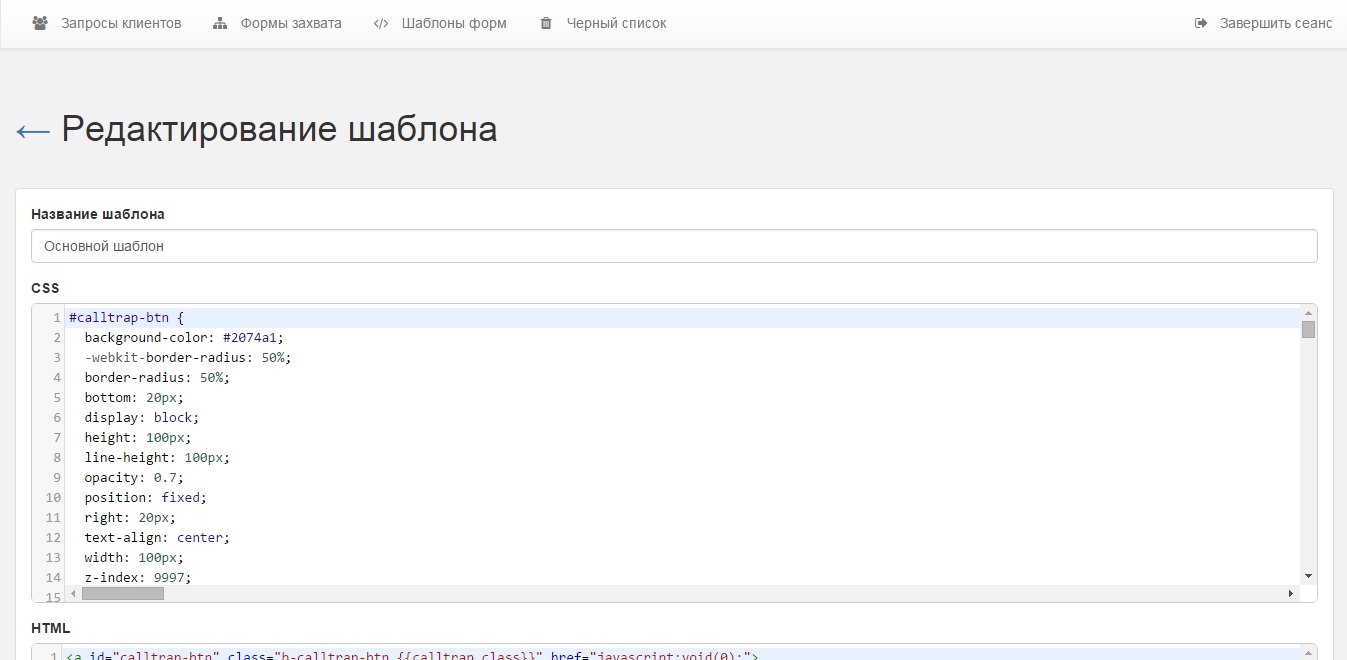
Task: Open the Шаблоны форм menu item
Action: coord(453,23)
